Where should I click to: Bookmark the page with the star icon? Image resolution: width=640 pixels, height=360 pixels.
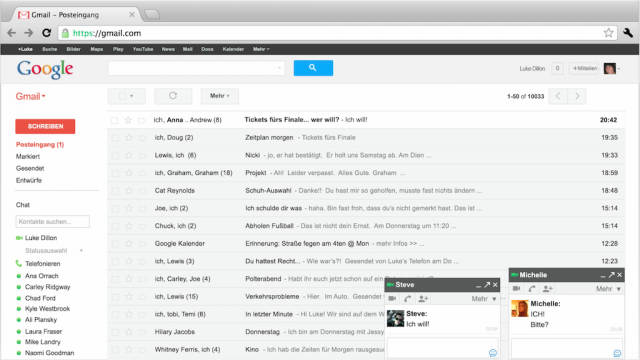click(x=609, y=33)
